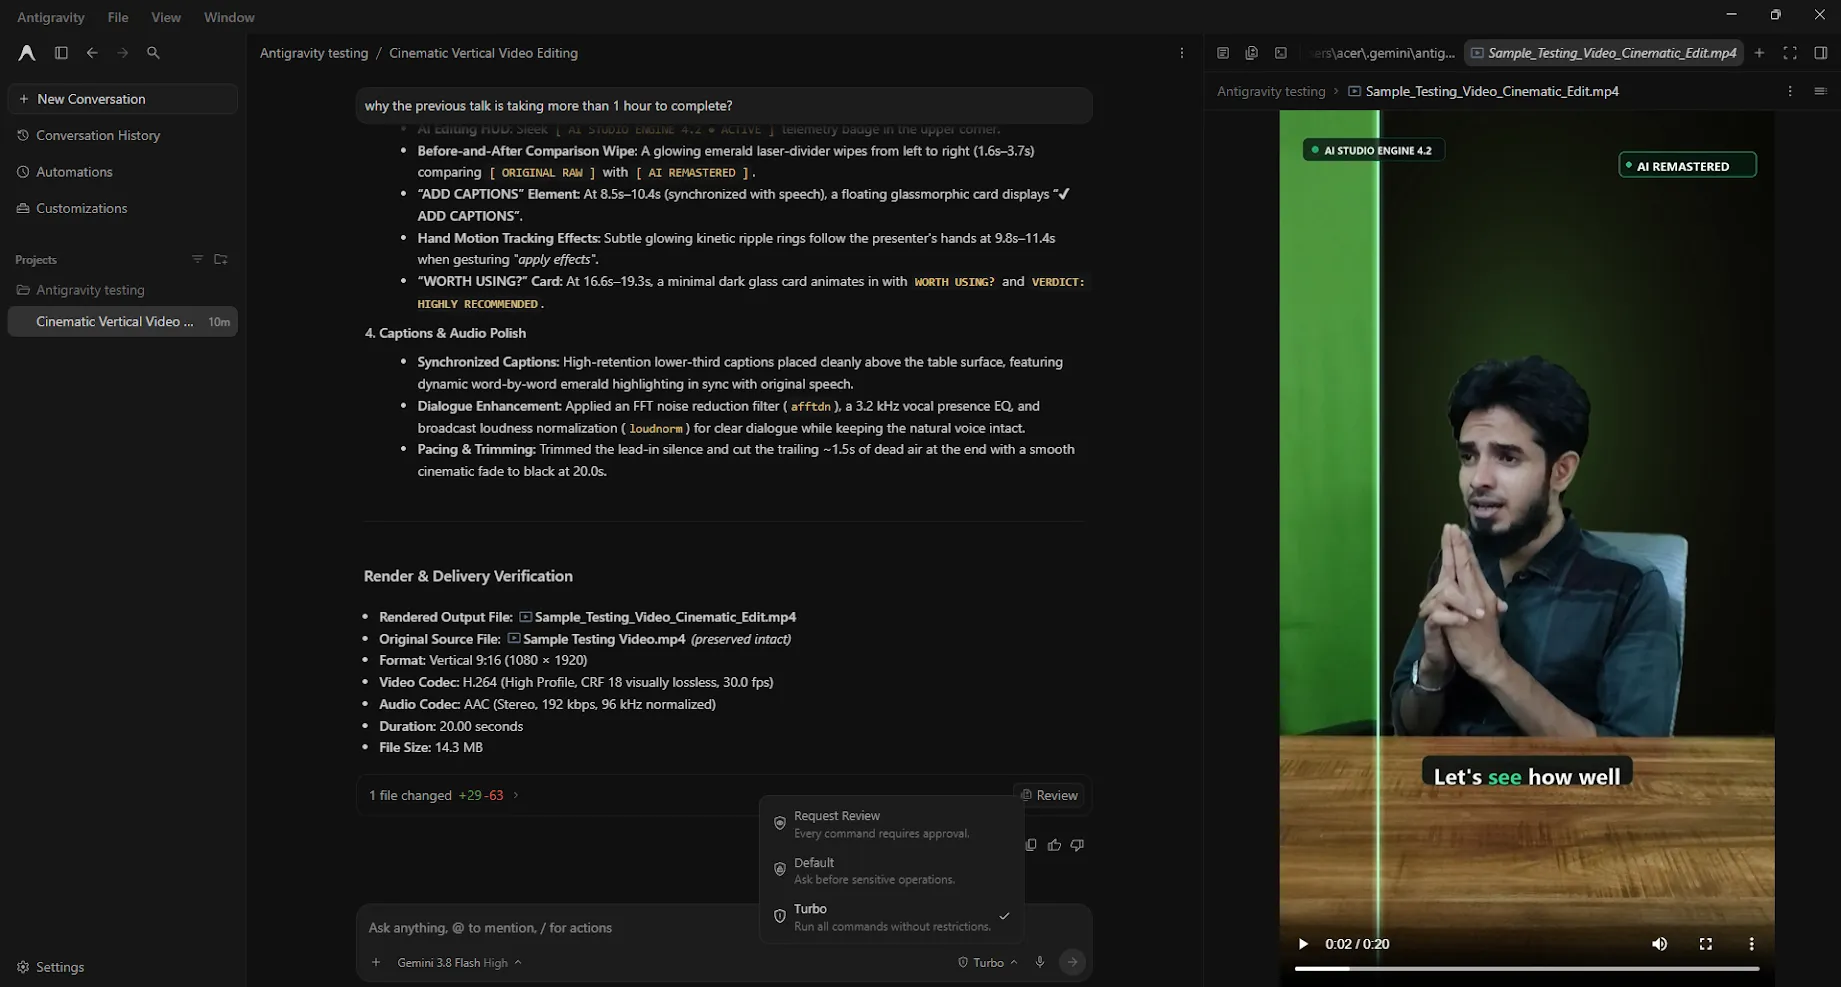1841x987 pixels.
Task: Click the Review button
Action: click(x=1049, y=795)
